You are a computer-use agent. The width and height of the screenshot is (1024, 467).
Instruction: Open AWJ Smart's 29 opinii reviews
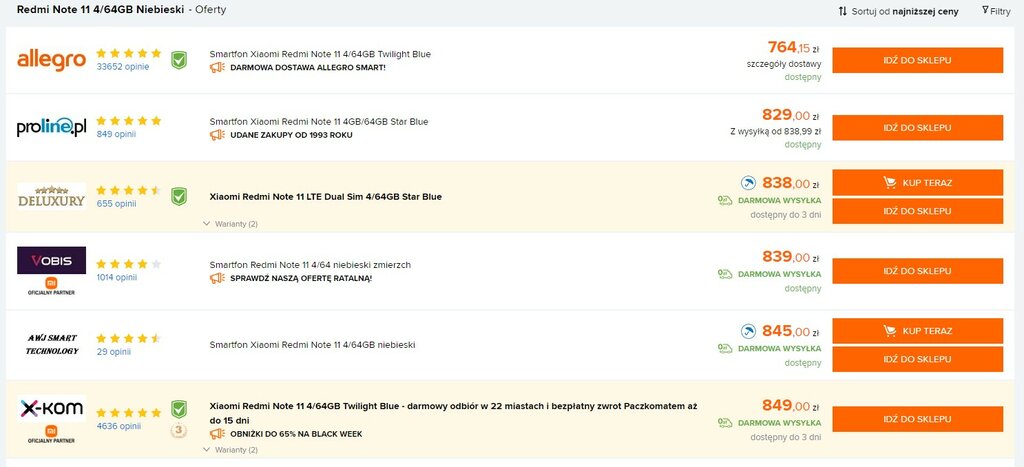click(114, 351)
